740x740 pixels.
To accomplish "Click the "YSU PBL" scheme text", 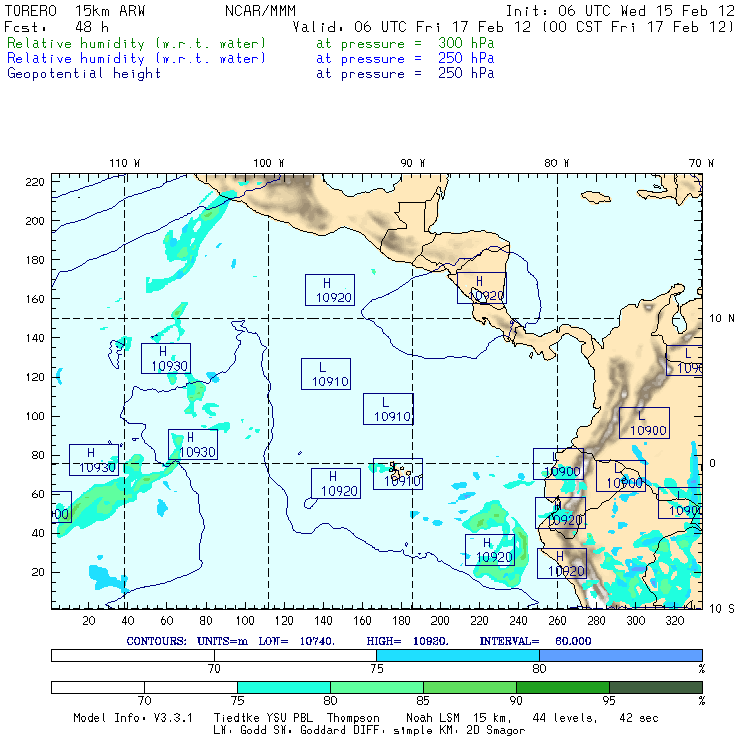I will pyautogui.click(x=290, y=718).
